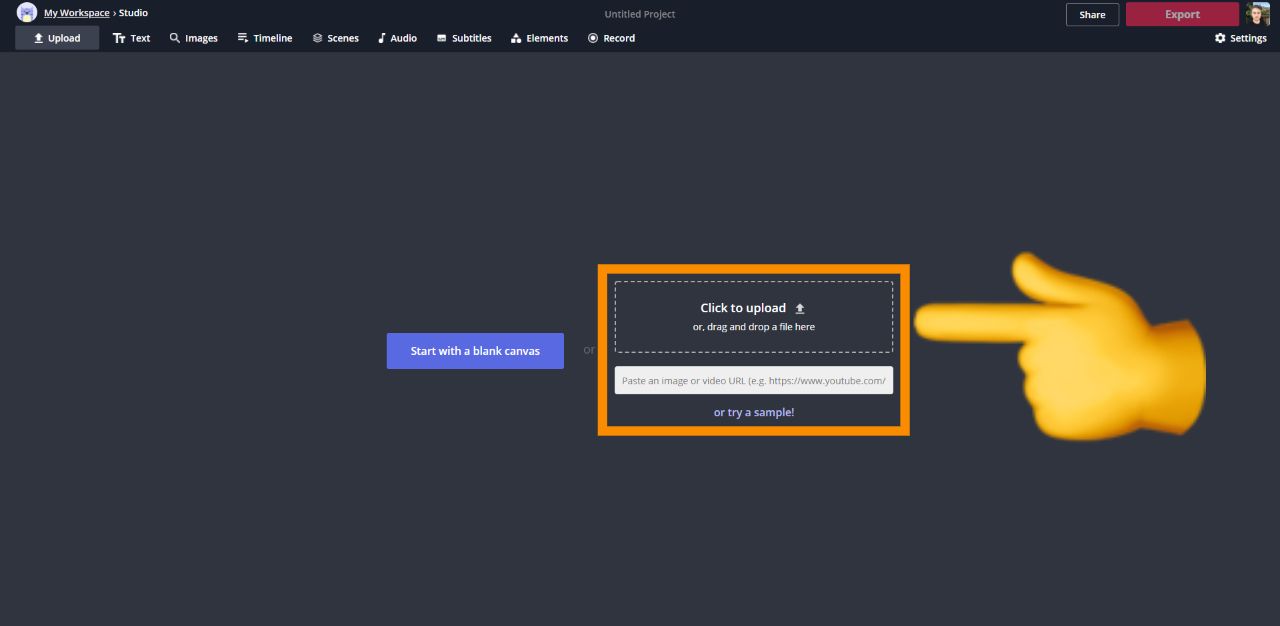This screenshot has height=626, width=1280.
Task: Open the user profile avatar
Action: point(1257,14)
